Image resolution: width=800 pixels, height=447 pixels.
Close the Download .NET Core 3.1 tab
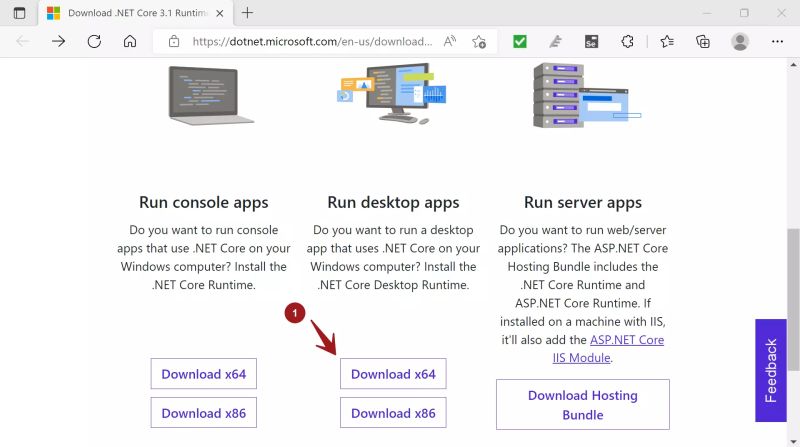220,13
